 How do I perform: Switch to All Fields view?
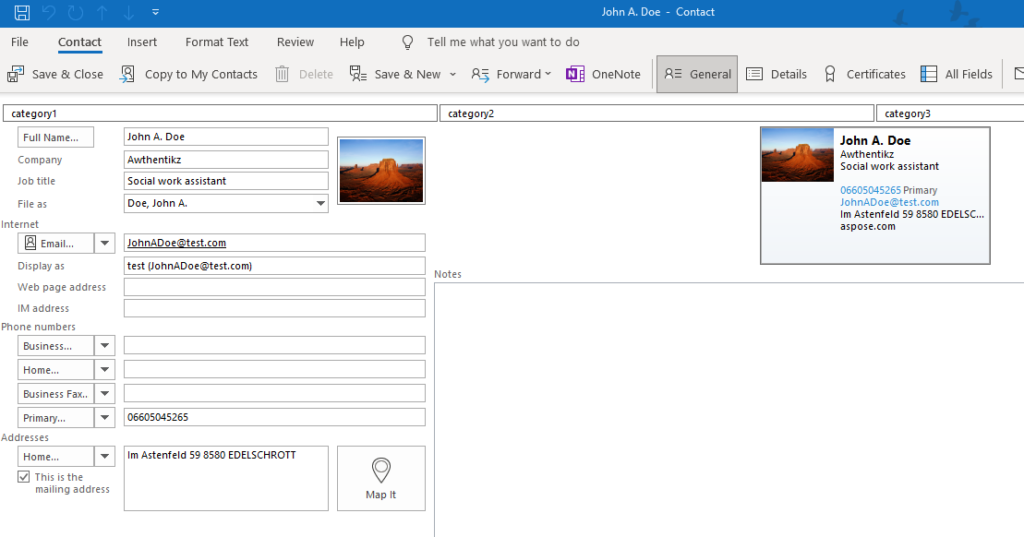956,74
